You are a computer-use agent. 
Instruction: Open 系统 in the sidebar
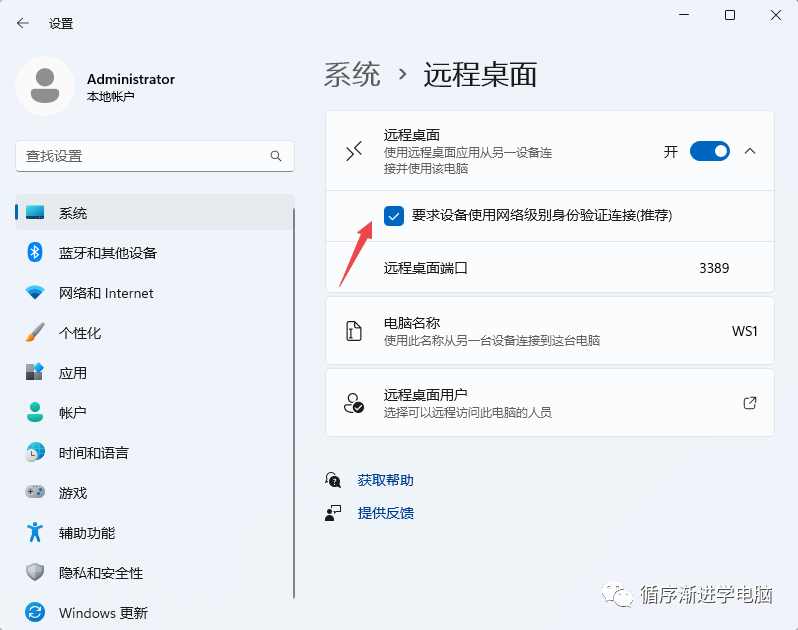click(155, 212)
